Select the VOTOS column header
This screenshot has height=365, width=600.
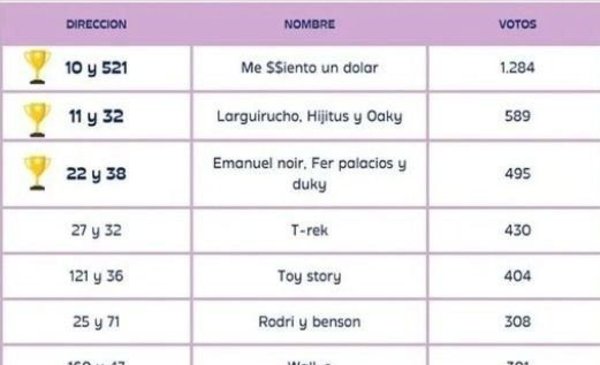(x=517, y=24)
